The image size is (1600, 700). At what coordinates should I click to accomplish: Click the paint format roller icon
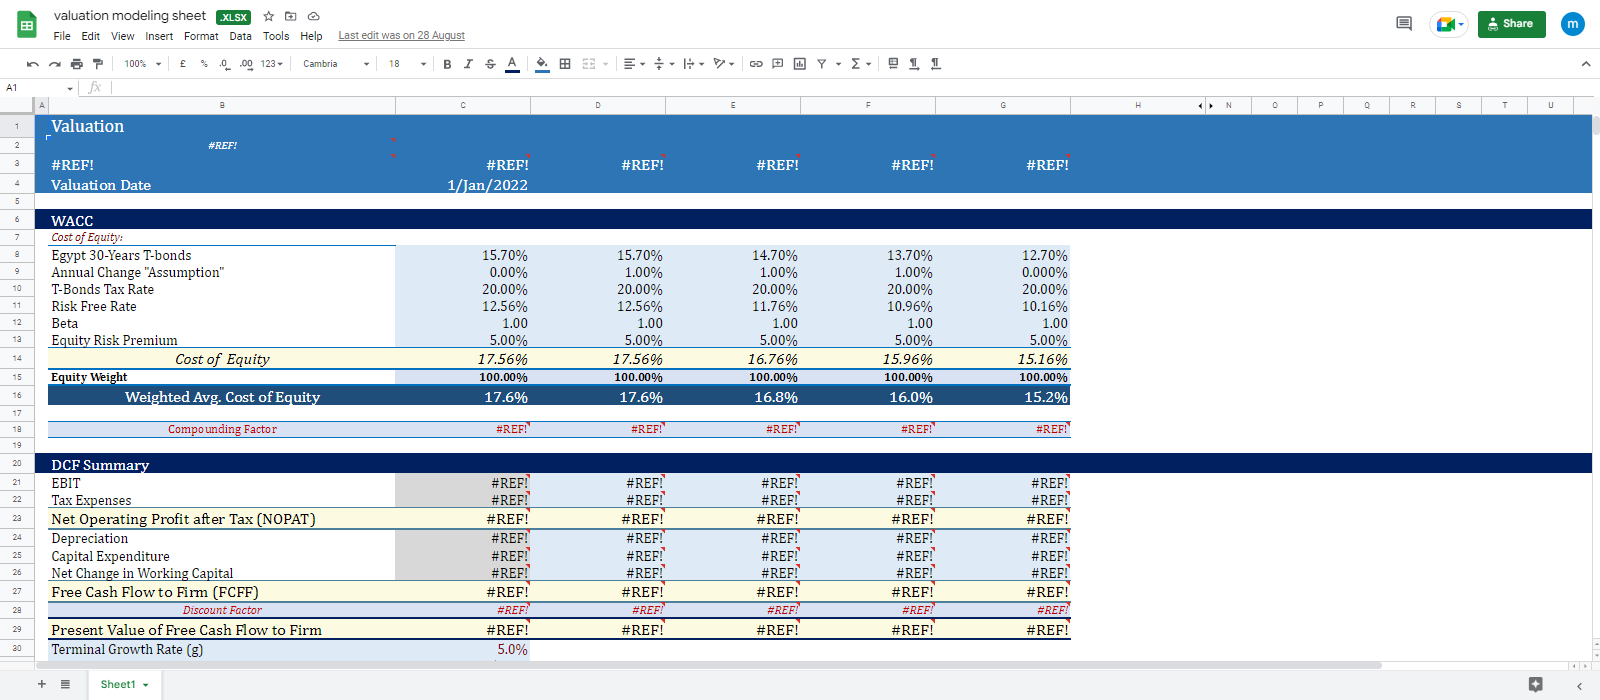click(x=97, y=64)
